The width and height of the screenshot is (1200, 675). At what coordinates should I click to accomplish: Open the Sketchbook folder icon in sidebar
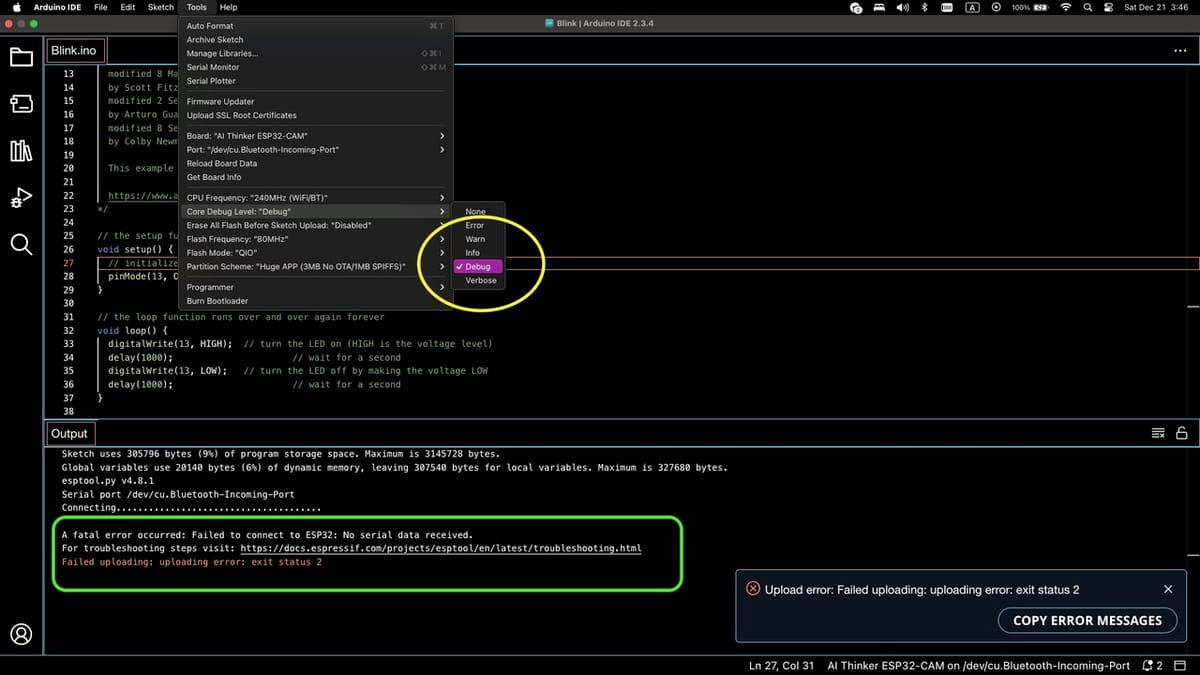coord(21,57)
